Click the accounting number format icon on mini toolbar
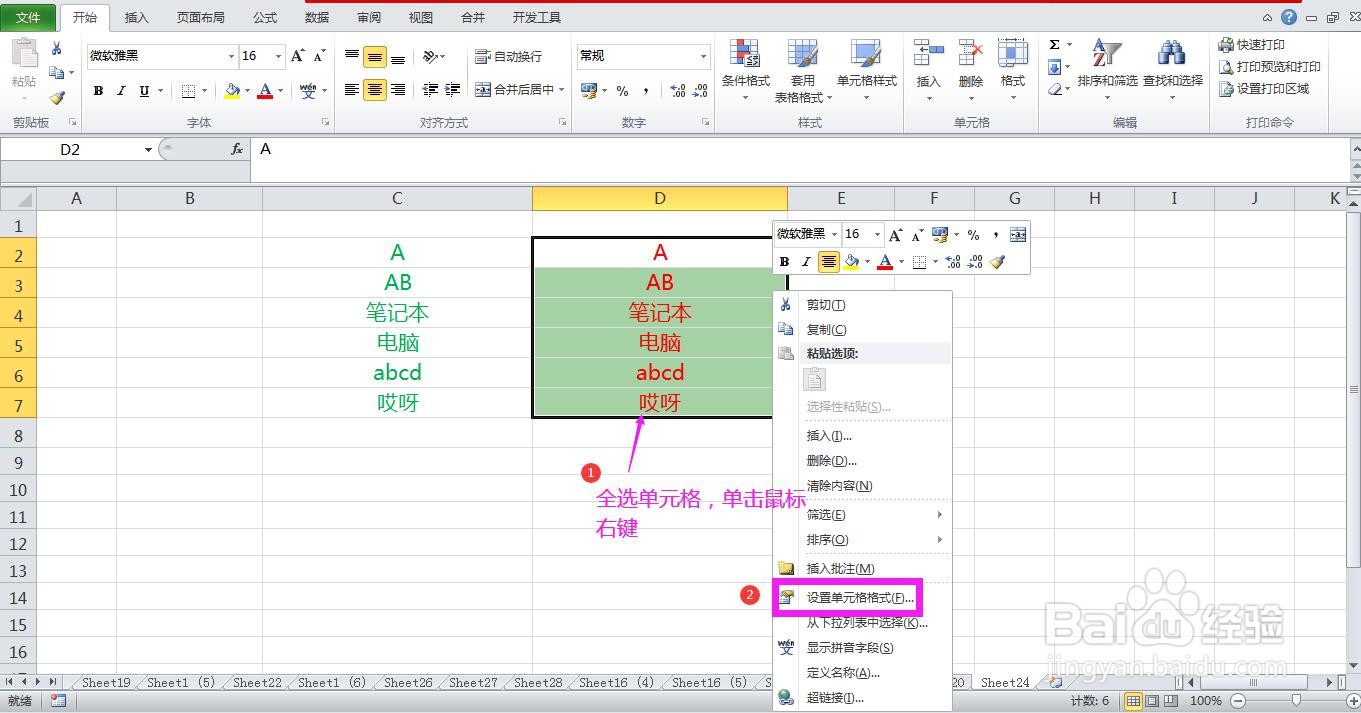The height and width of the screenshot is (713, 1361). coord(939,234)
